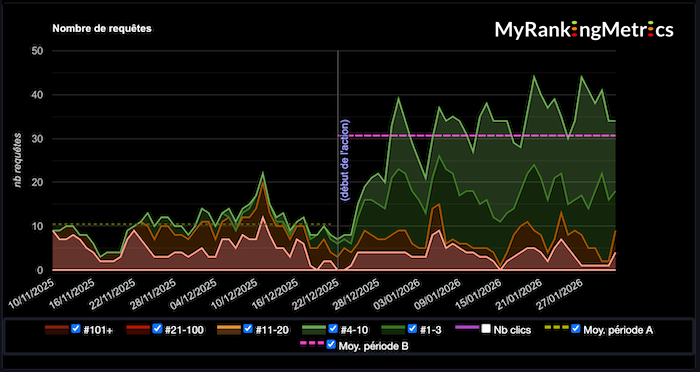Click the dashed yellow période A swatch
This screenshot has width=700, height=372.
pos(557,328)
